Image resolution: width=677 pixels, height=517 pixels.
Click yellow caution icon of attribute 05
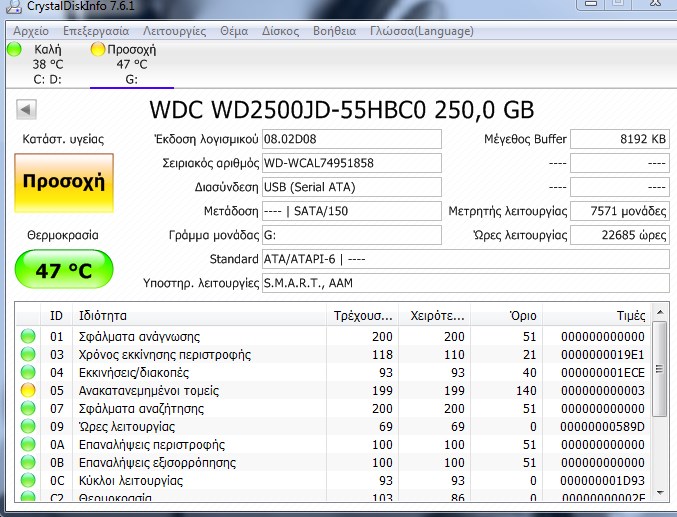tap(28, 390)
